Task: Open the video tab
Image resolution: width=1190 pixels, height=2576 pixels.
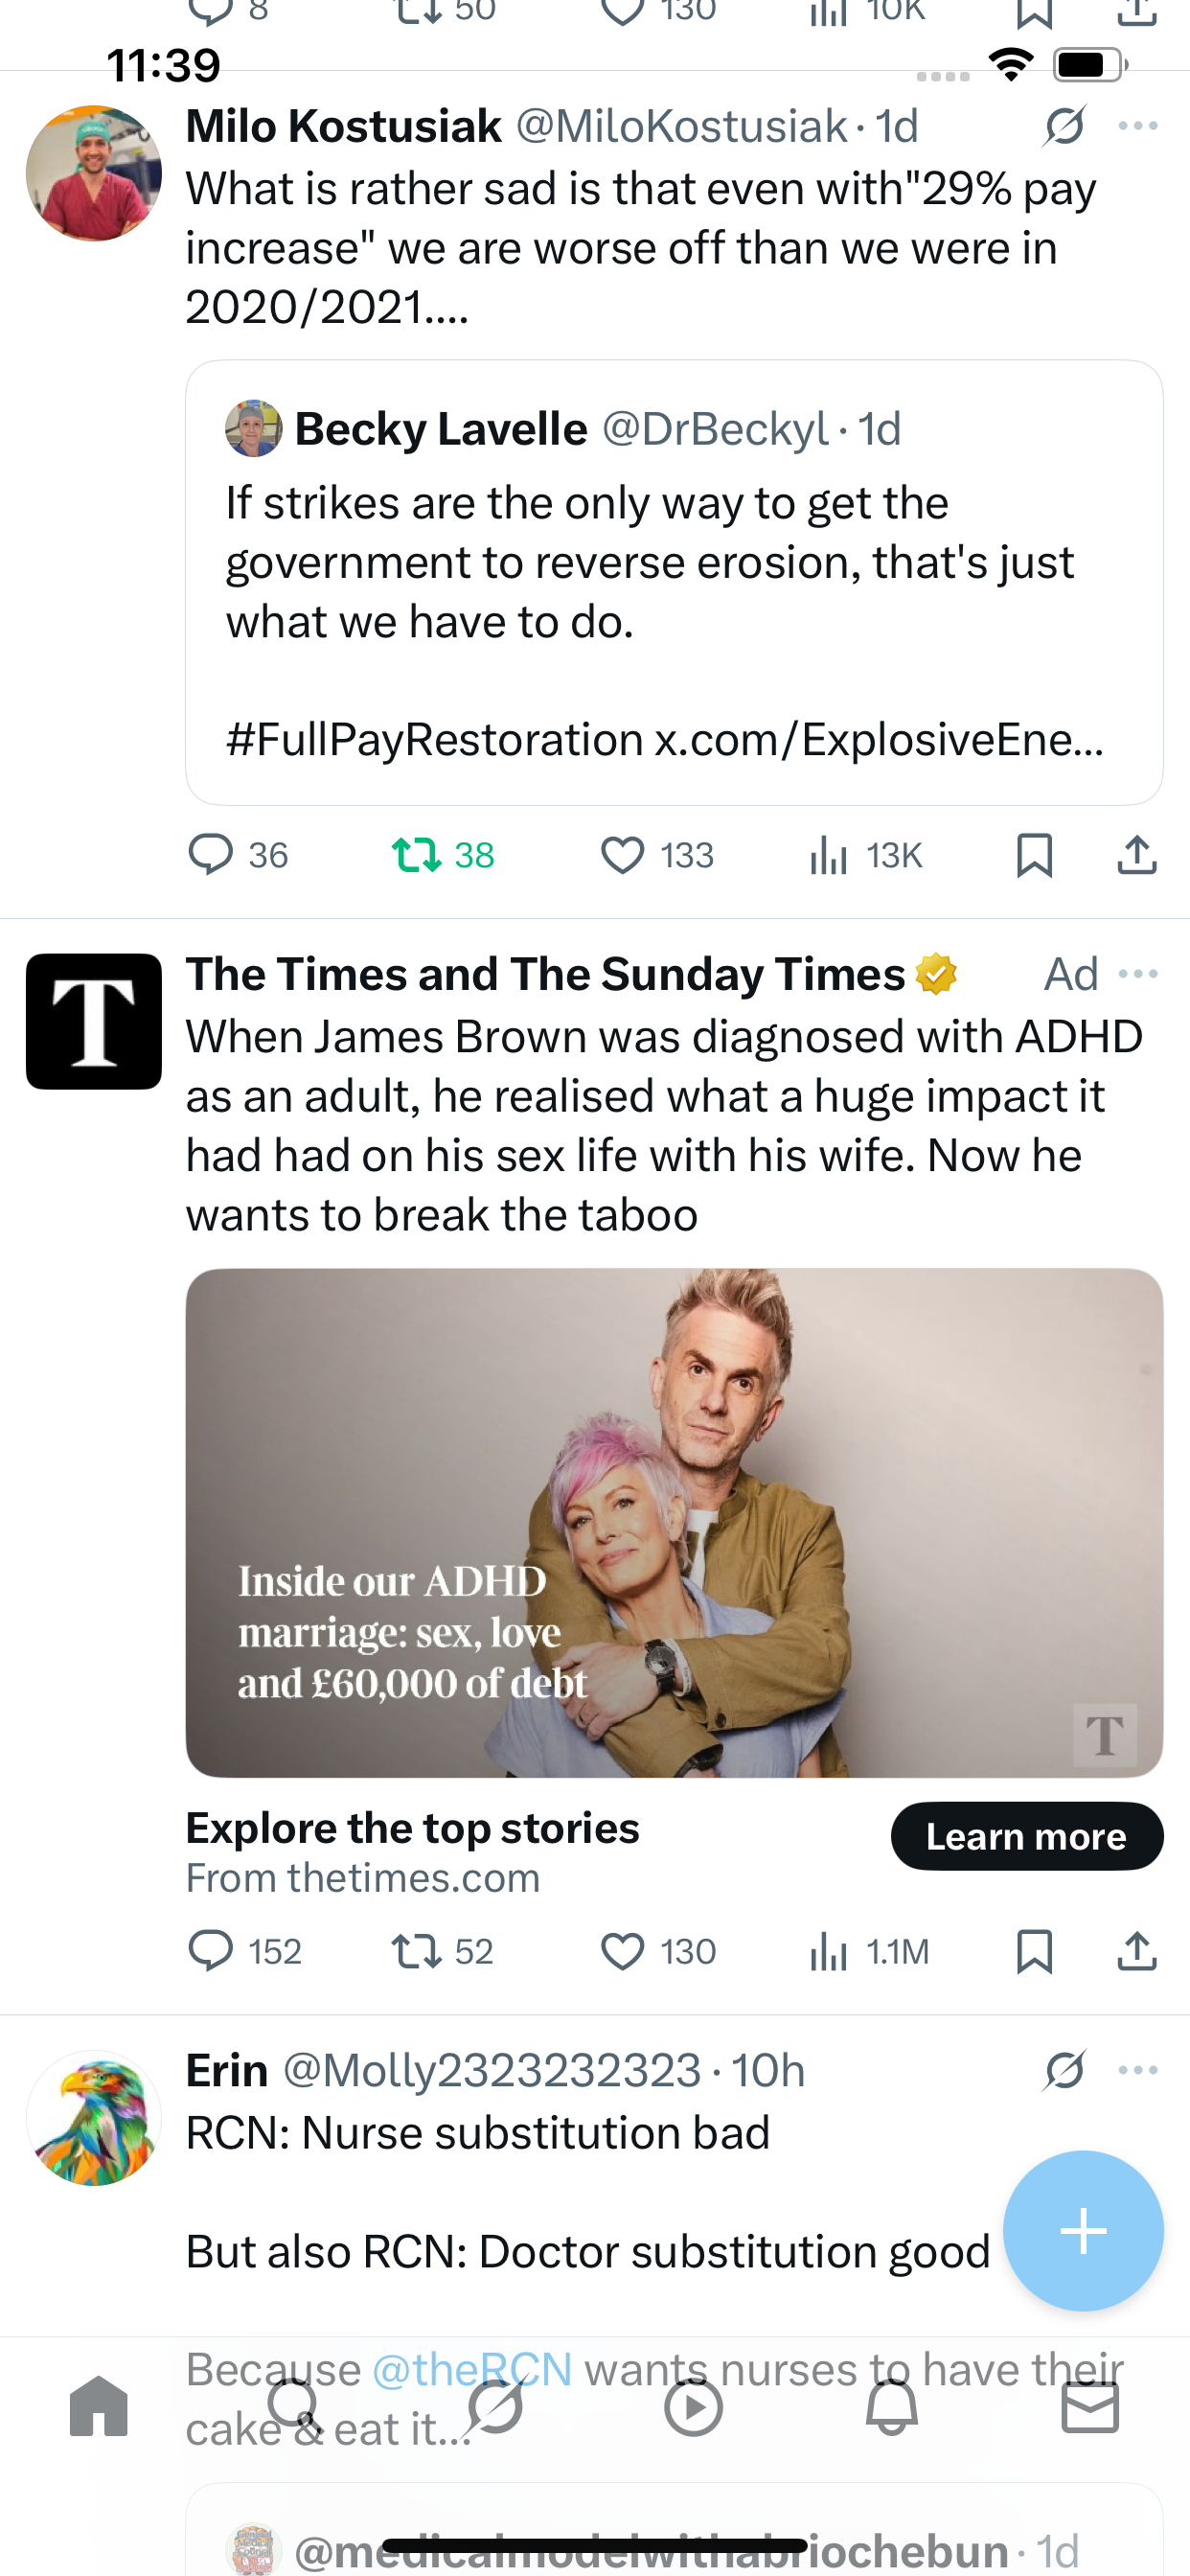Action: pos(693,2406)
